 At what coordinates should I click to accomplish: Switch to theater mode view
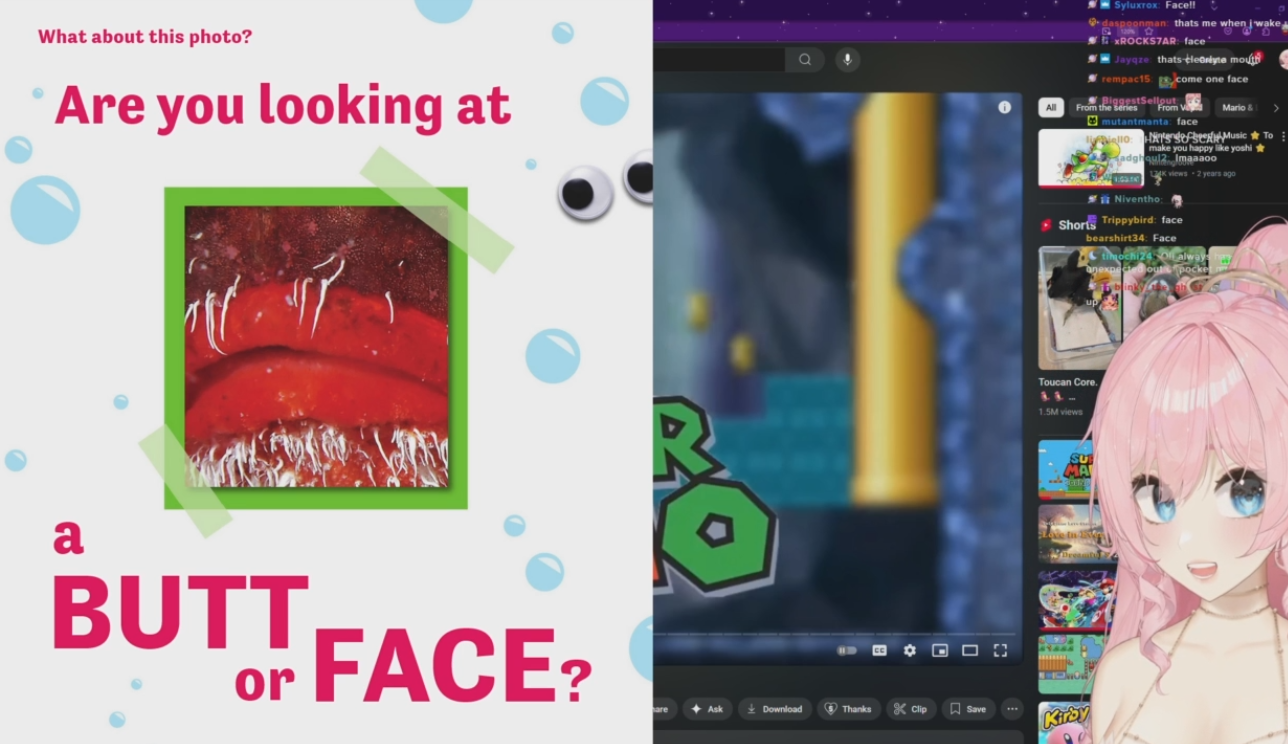point(969,650)
